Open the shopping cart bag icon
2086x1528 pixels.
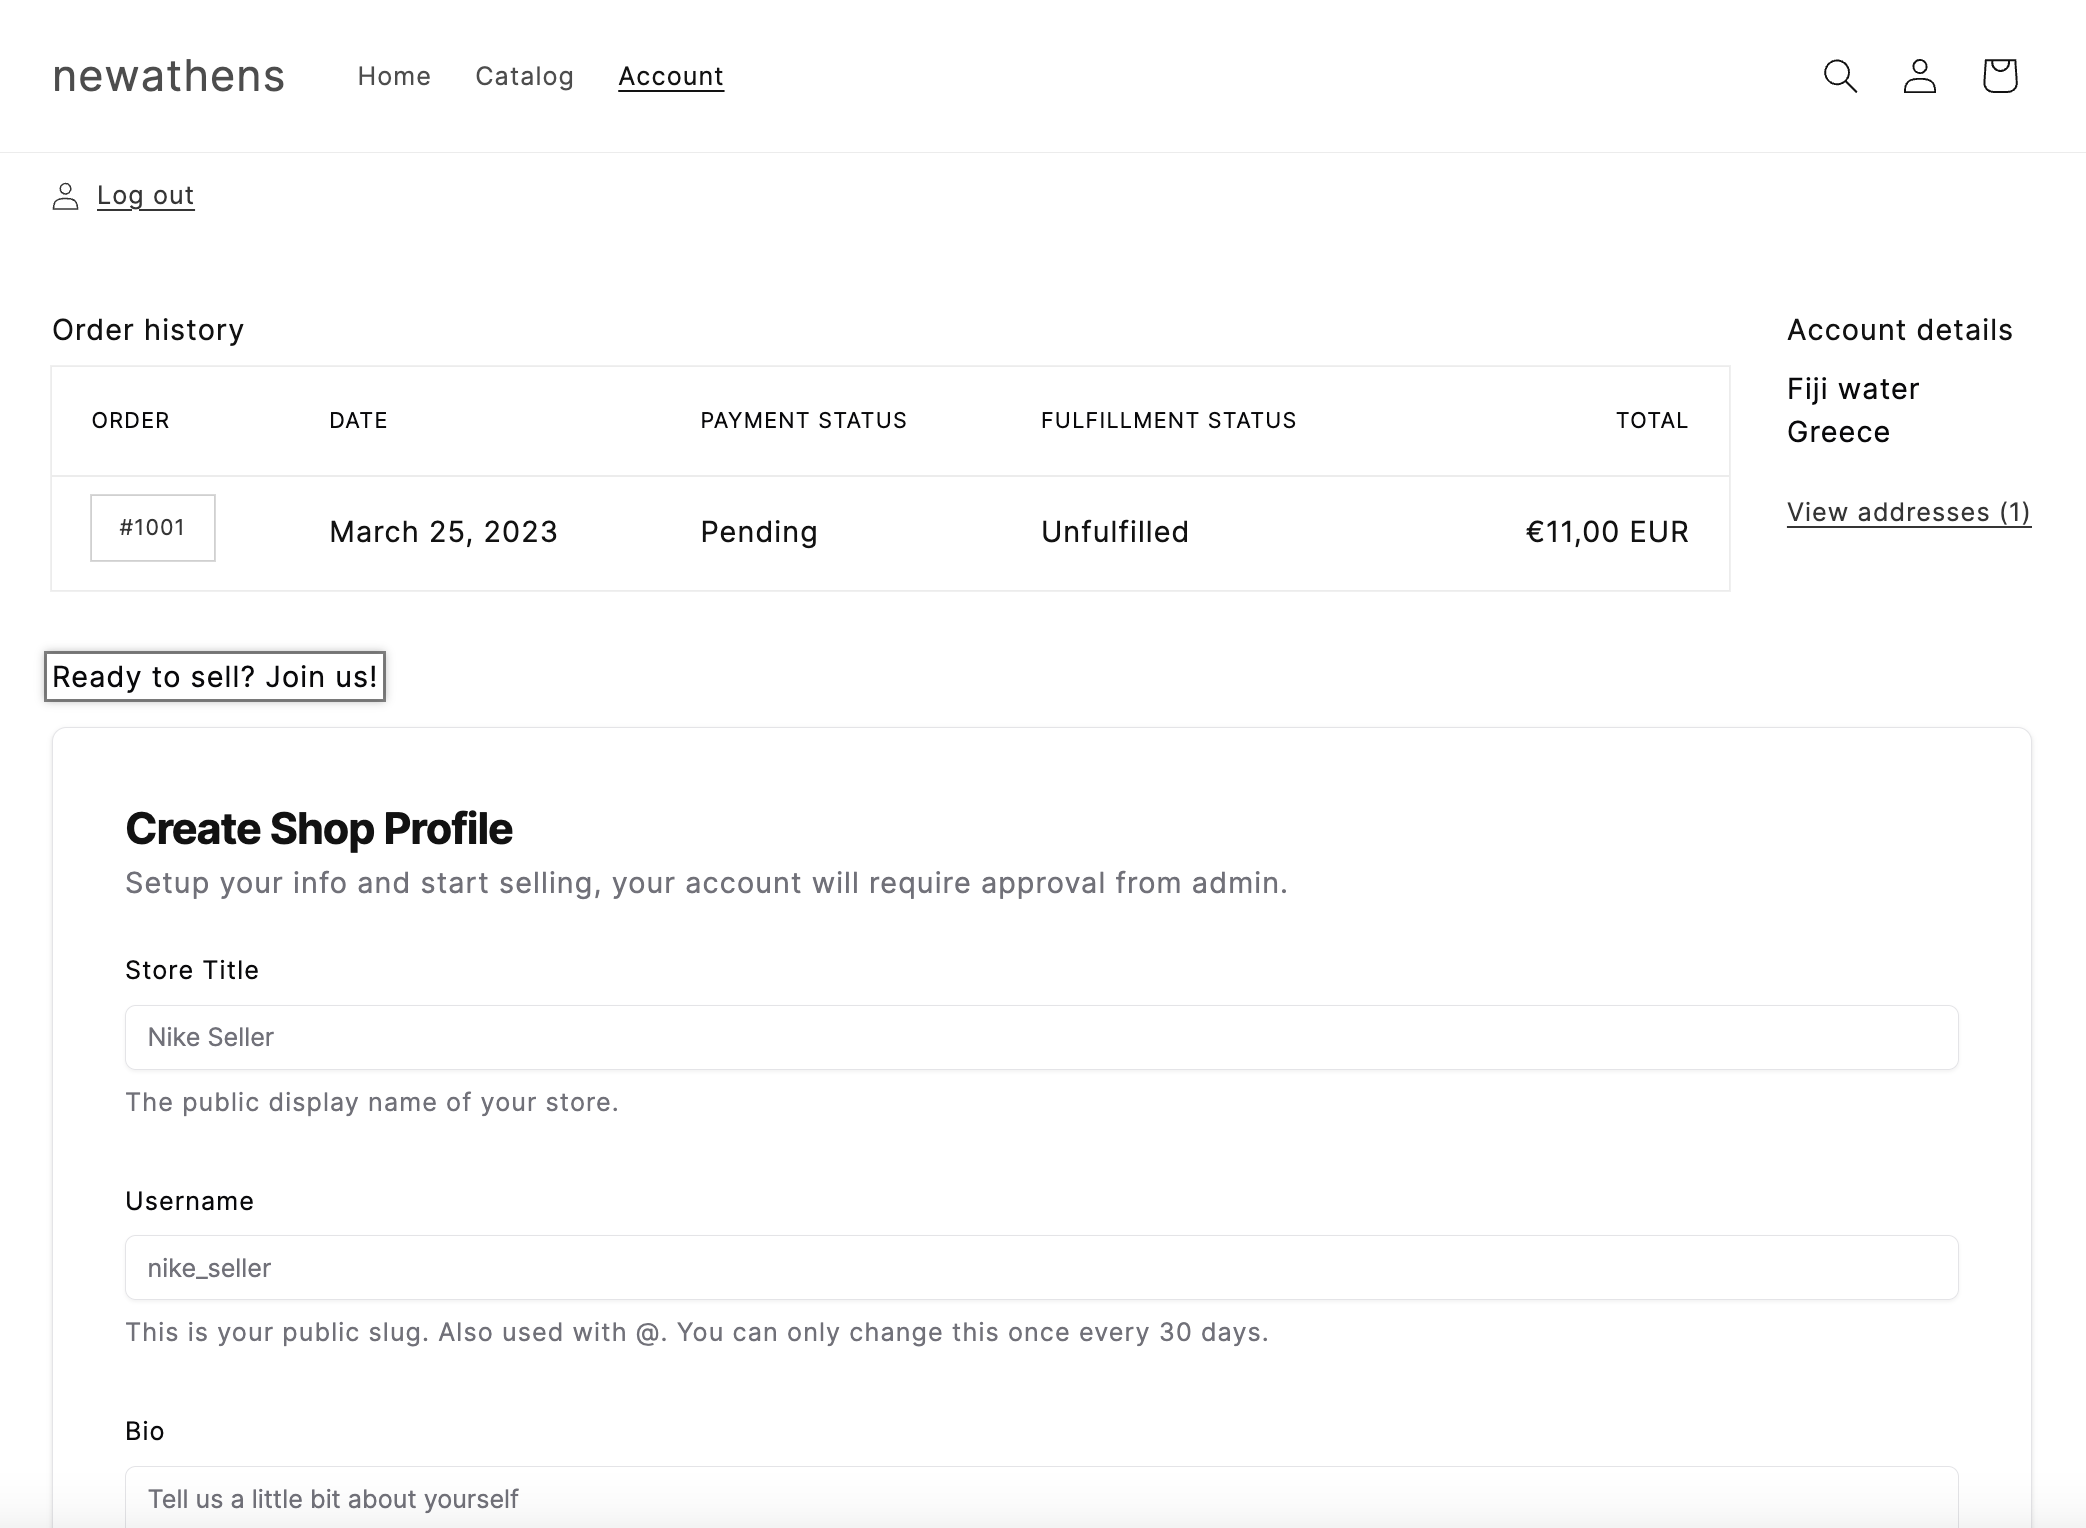pos(1999,76)
